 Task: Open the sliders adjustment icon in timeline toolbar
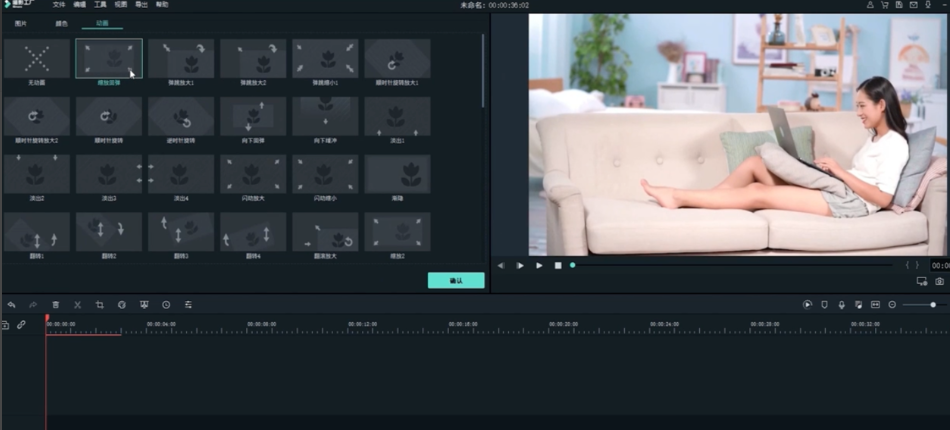[188, 304]
